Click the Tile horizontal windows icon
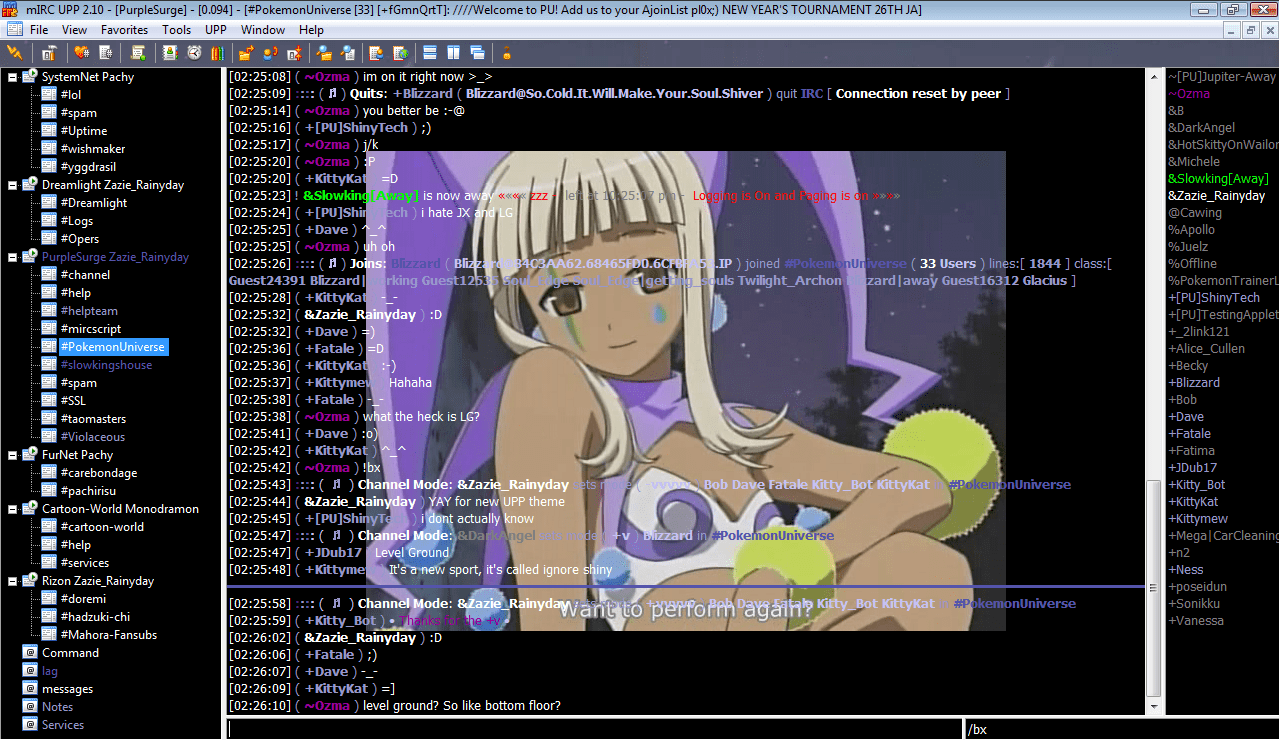The height and width of the screenshot is (740, 1279). [430, 52]
